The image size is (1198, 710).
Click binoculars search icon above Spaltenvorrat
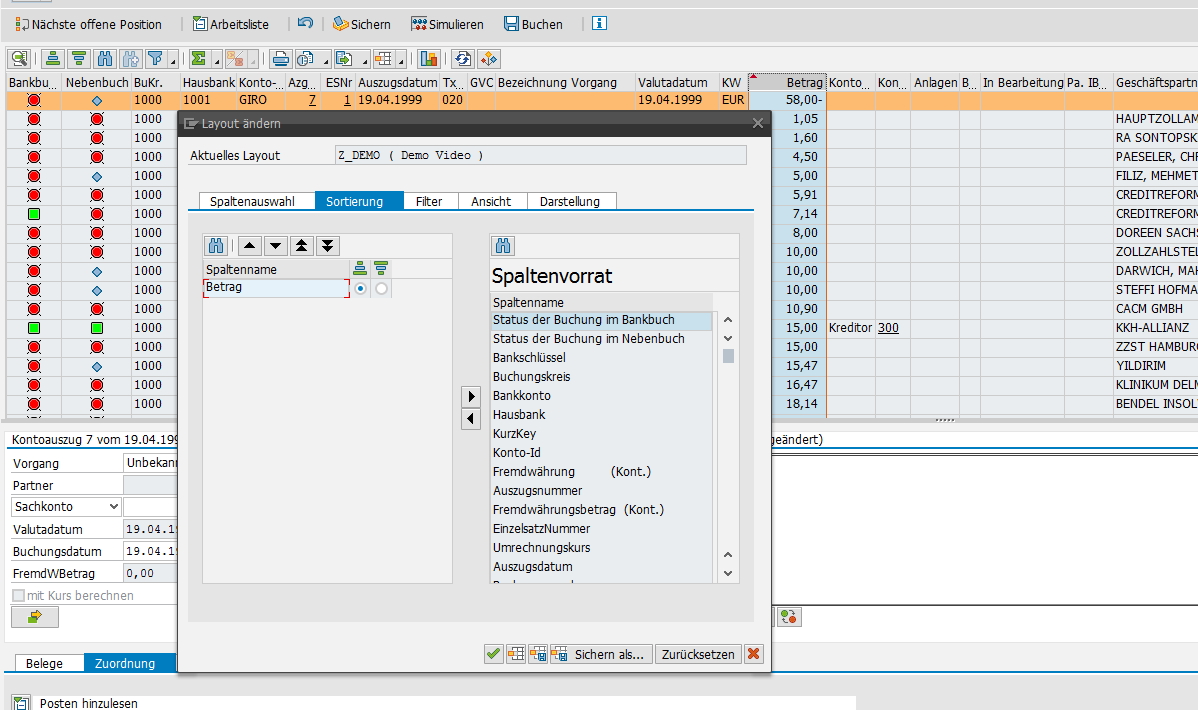(x=503, y=246)
